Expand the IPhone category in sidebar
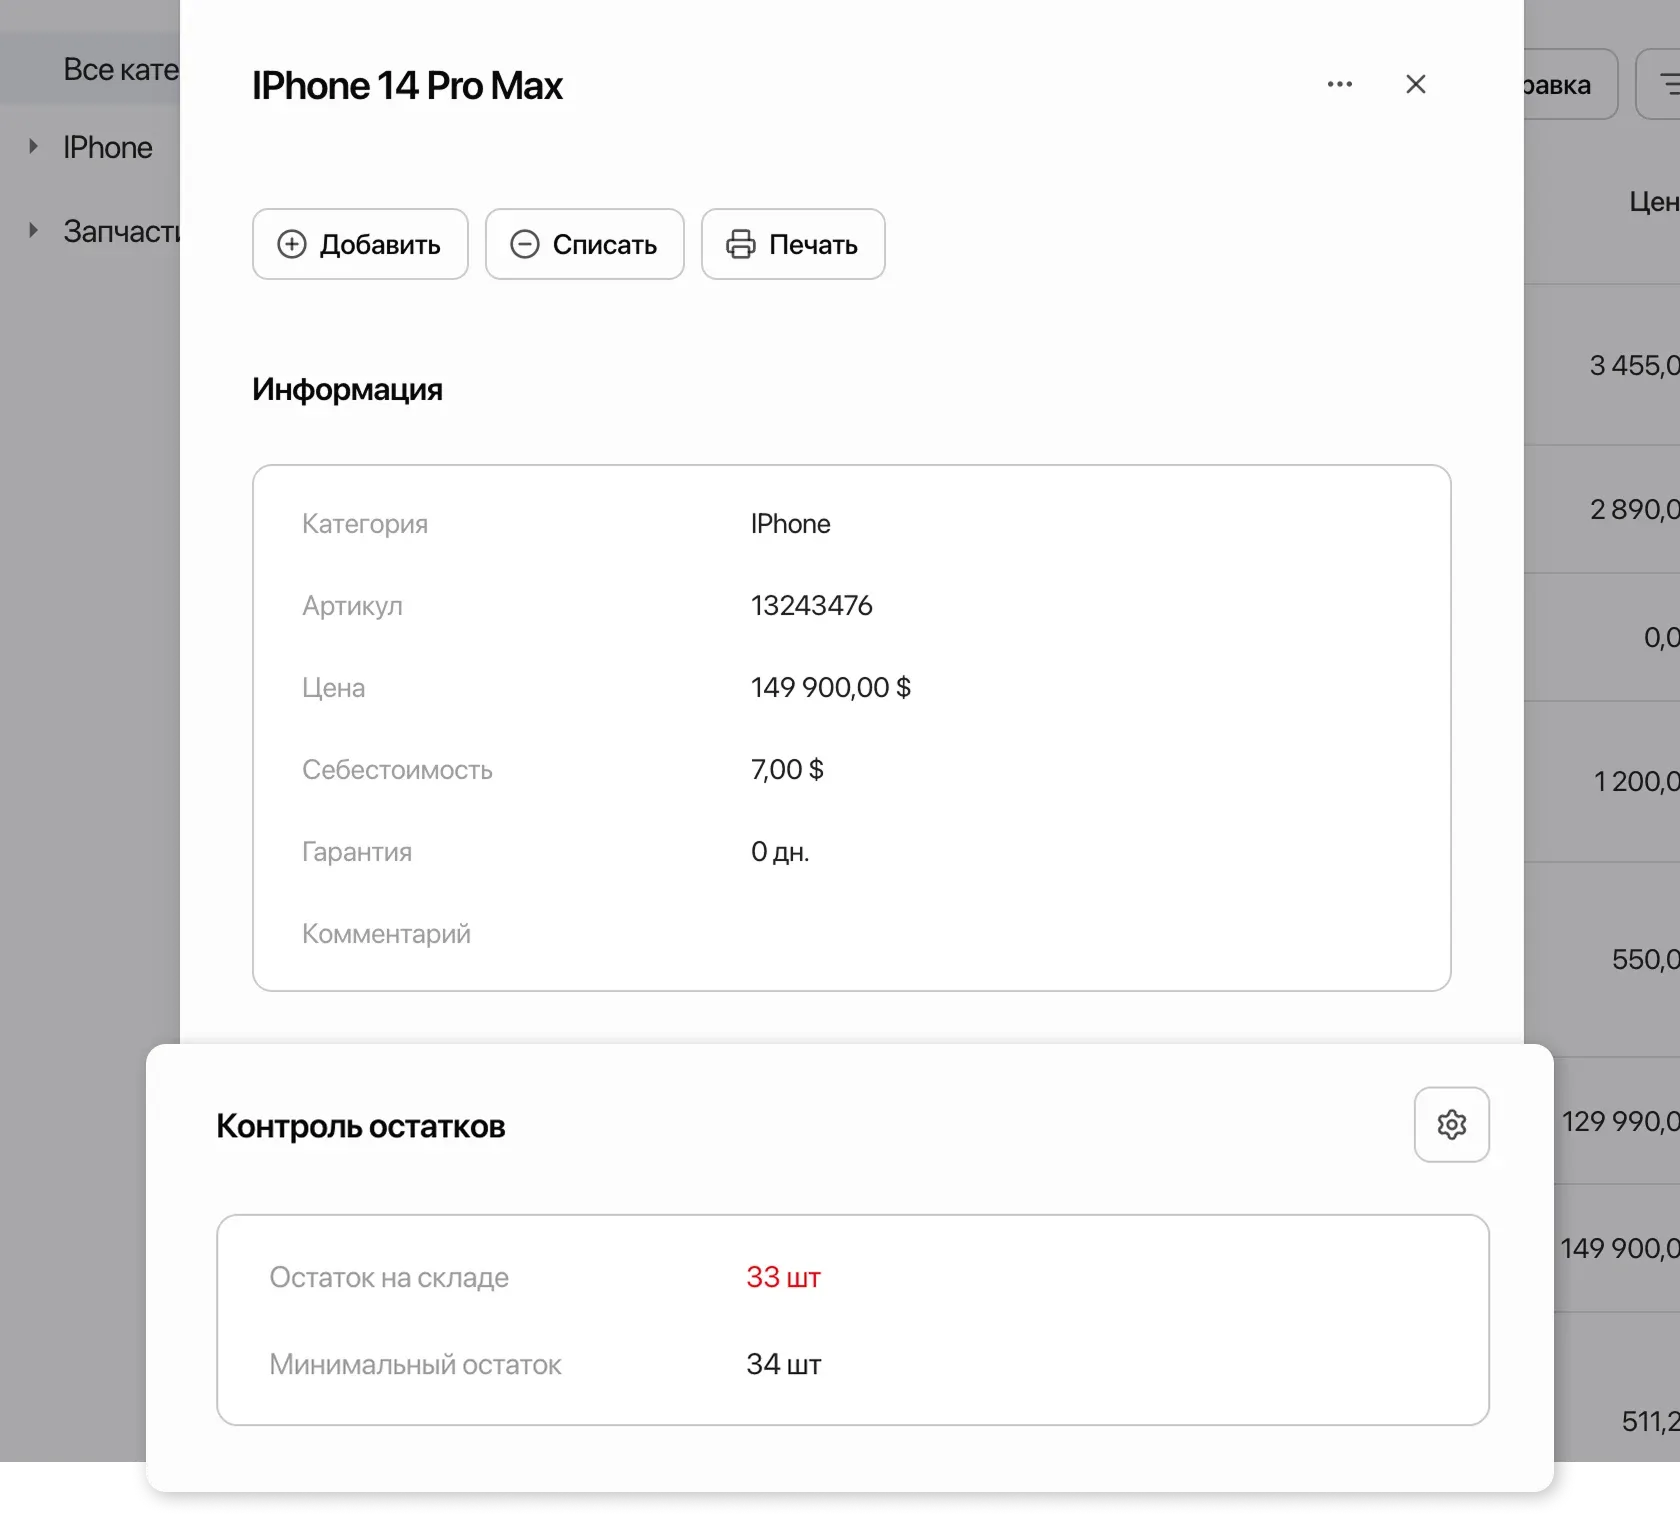The width and height of the screenshot is (1680, 1516). coord(33,146)
